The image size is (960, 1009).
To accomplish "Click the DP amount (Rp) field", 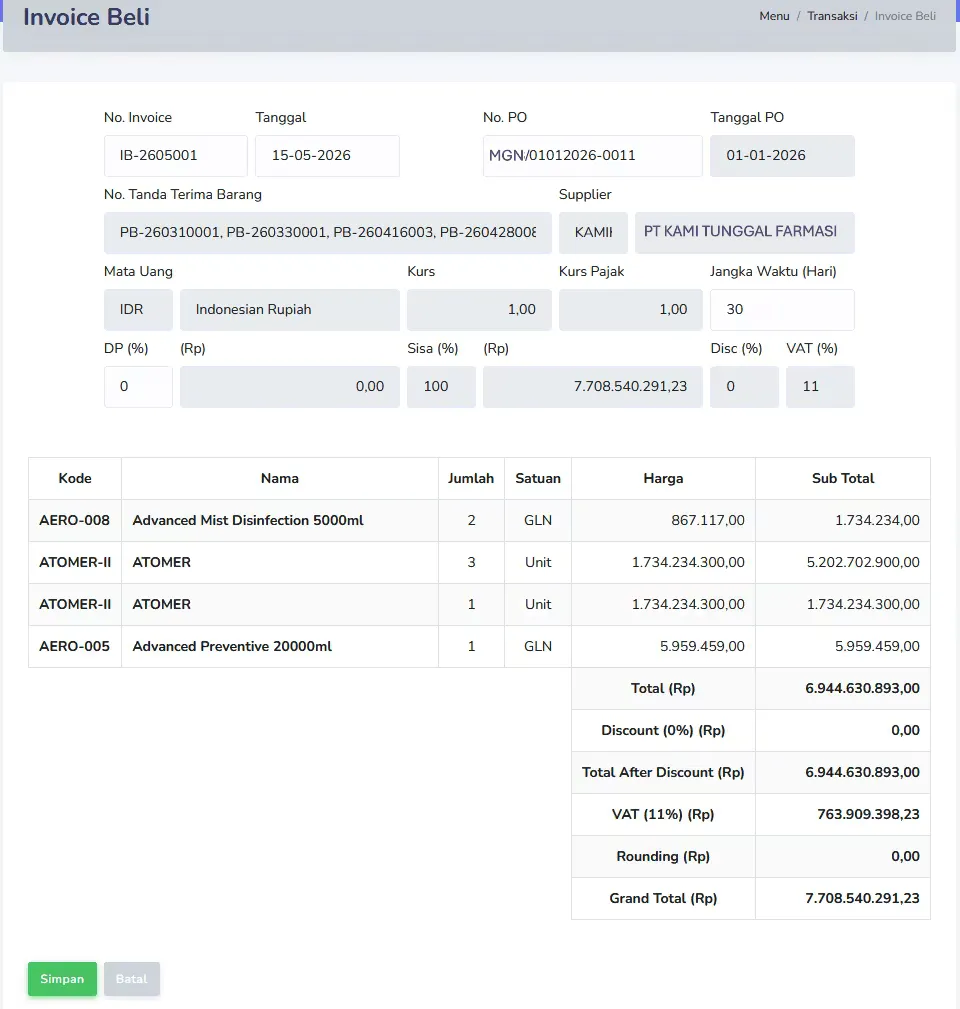I will coord(290,387).
